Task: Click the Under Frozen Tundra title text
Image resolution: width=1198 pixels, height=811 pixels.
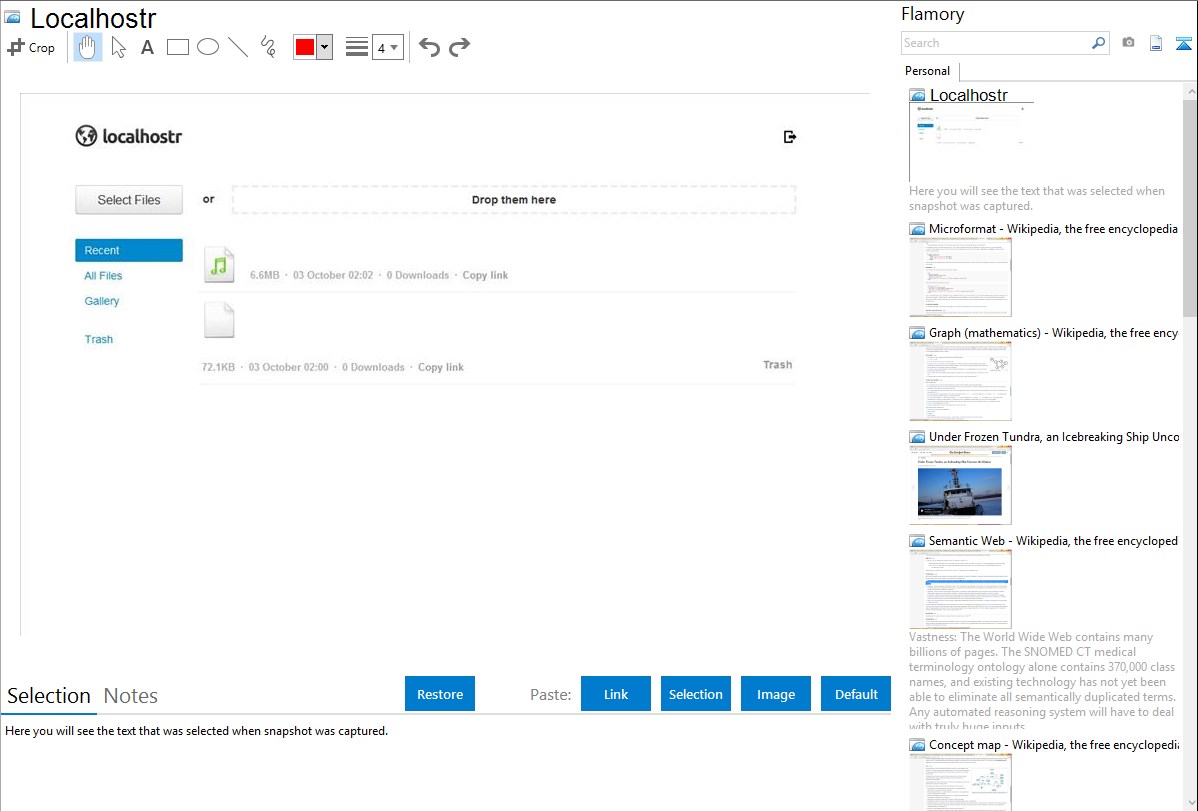Action: tap(1054, 436)
